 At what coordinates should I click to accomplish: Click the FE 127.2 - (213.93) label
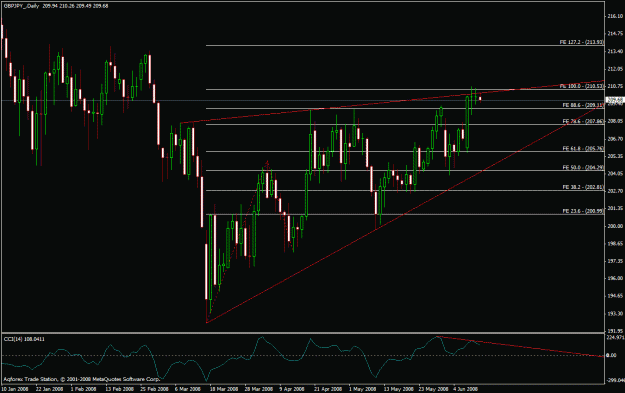(x=582, y=42)
